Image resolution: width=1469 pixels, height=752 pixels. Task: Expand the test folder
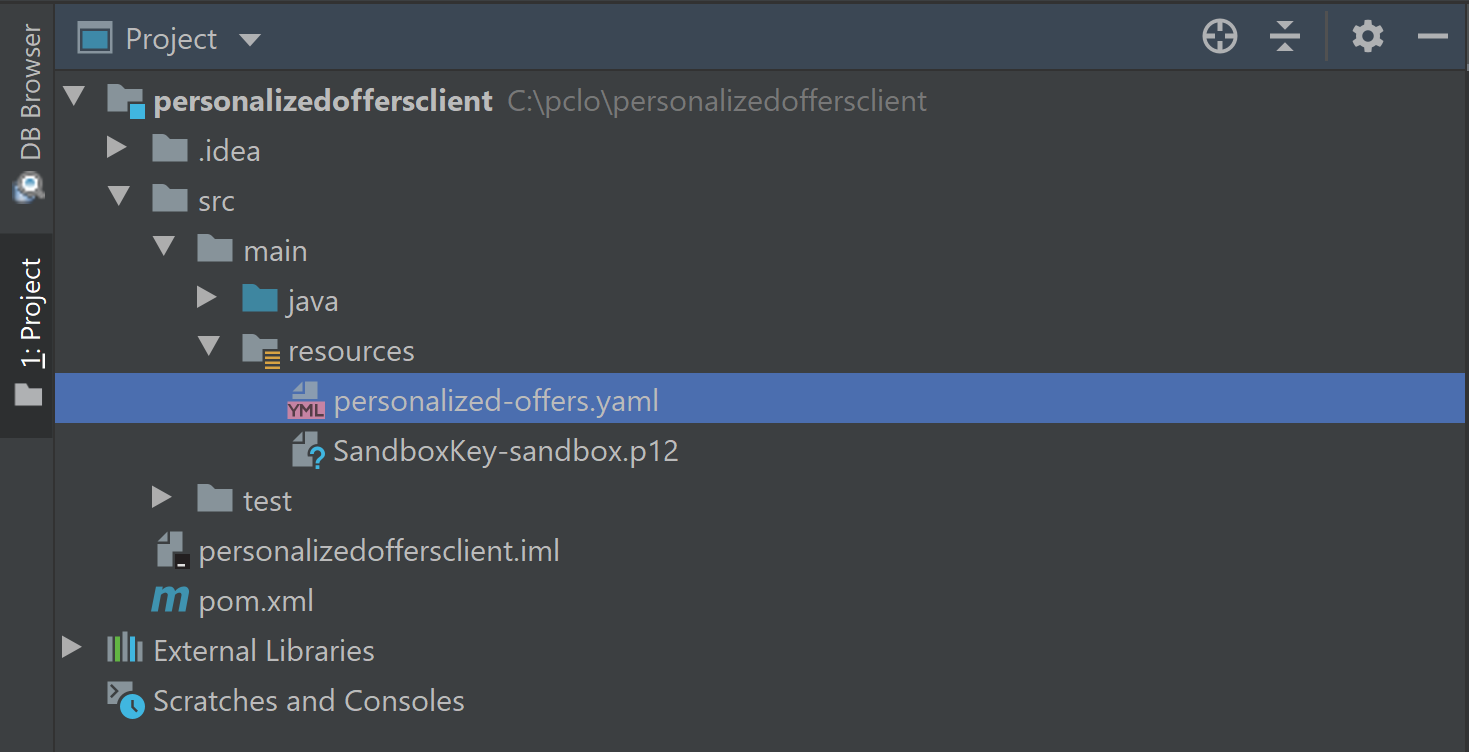(161, 498)
